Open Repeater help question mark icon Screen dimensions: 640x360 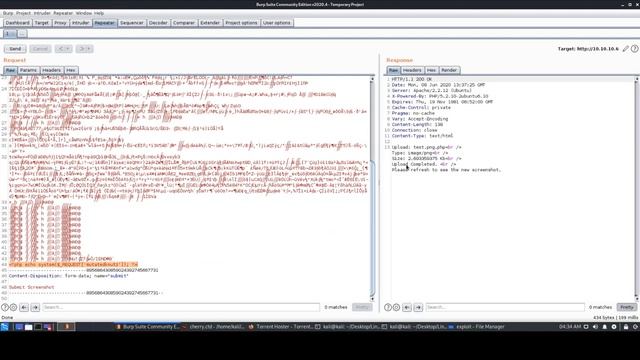click(x=634, y=49)
